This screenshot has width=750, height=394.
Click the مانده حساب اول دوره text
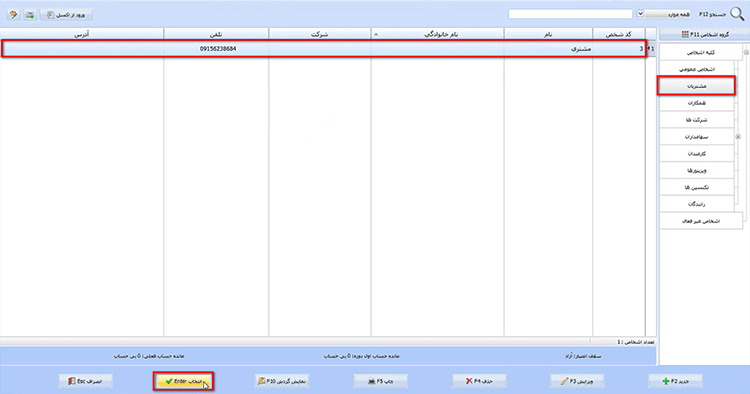tap(361, 356)
